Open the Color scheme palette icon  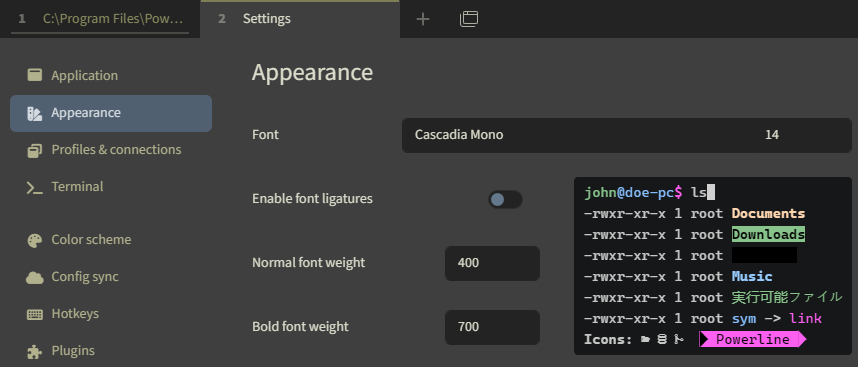34,241
